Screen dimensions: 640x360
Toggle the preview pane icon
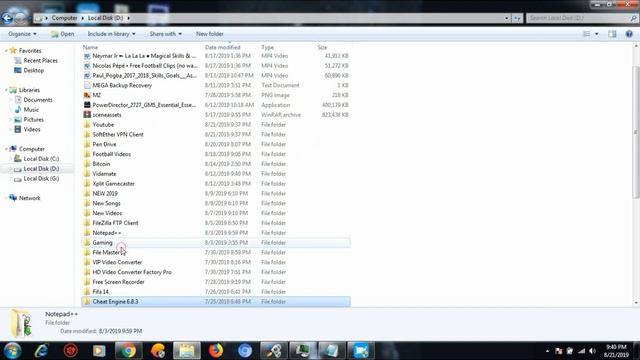tap(612, 34)
